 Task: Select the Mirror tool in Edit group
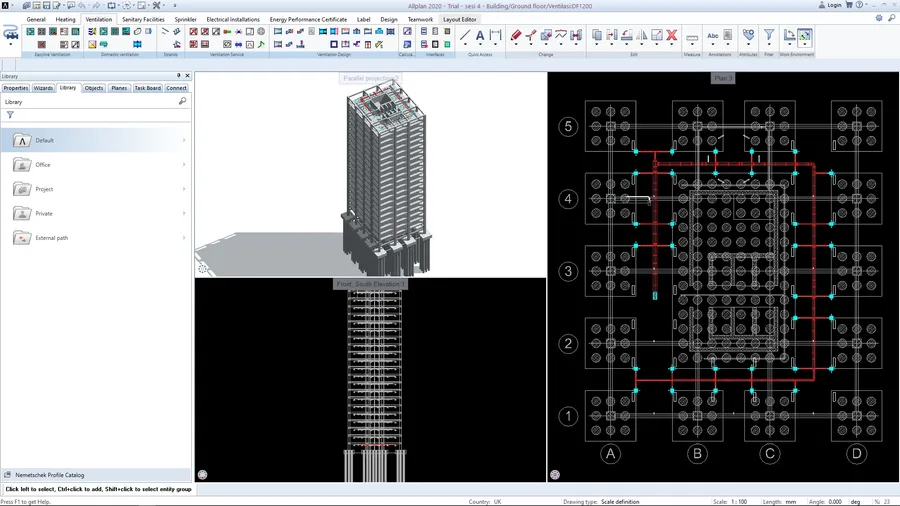point(642,36)
